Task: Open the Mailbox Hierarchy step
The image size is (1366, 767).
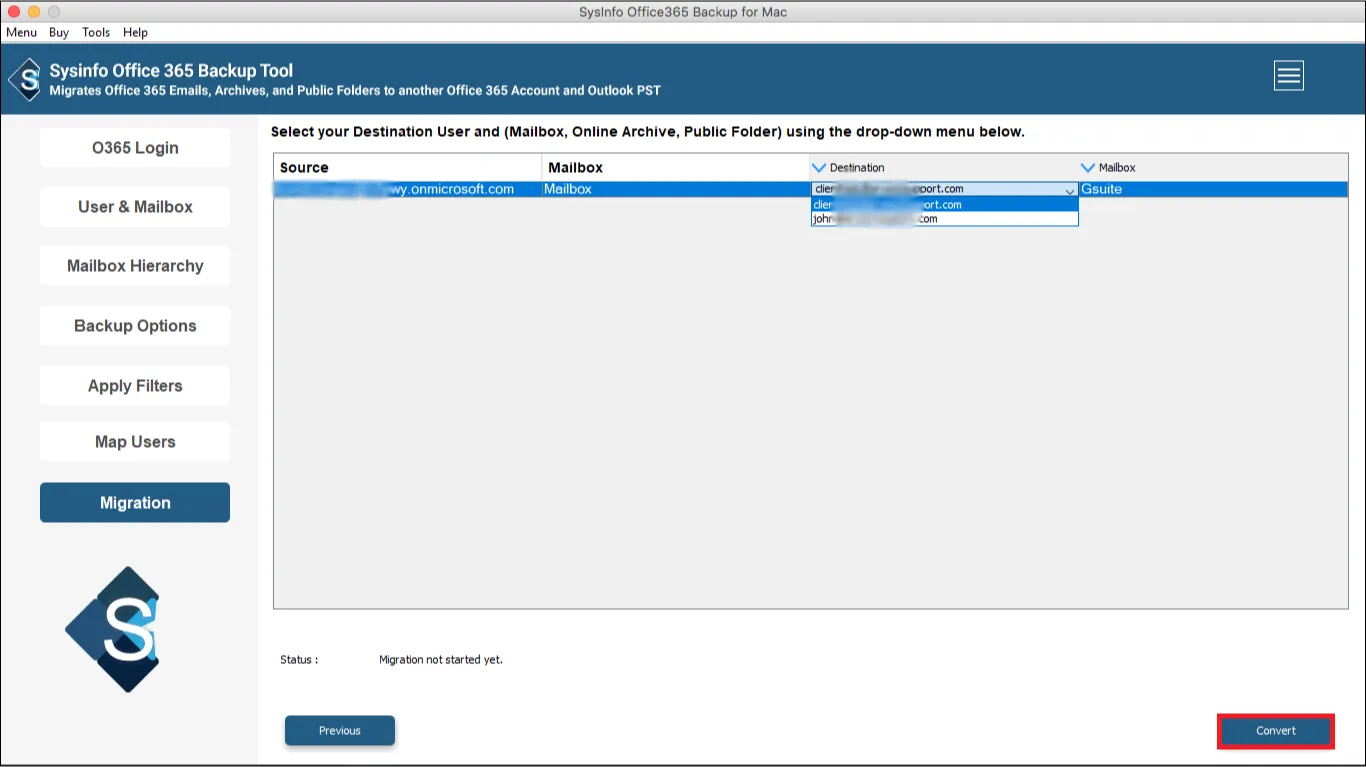Action: (x=135, y=266)
